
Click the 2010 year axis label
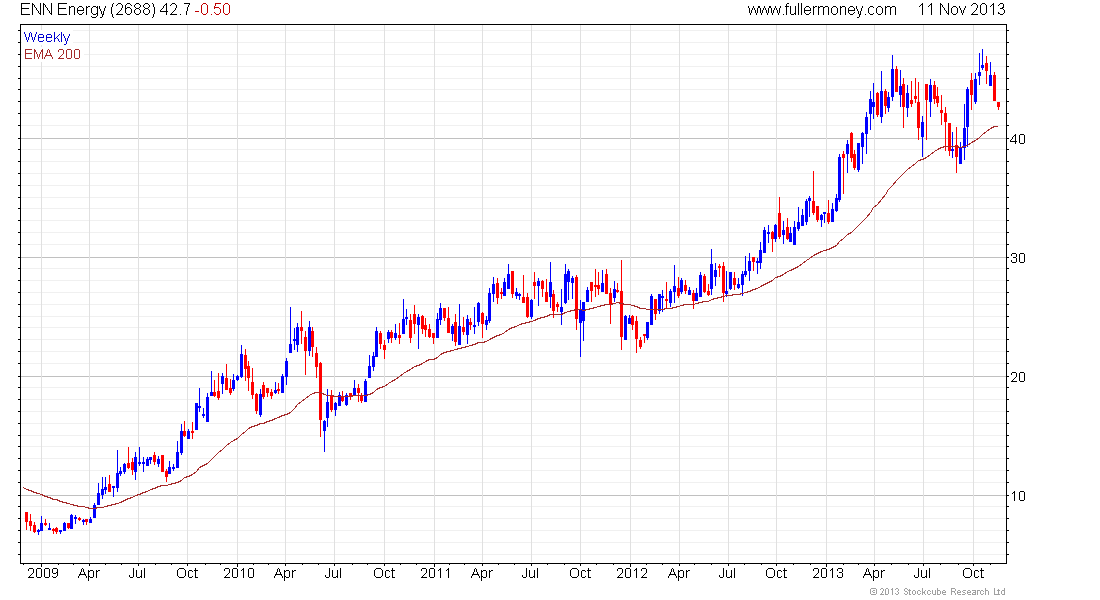(x=239, y=573)
